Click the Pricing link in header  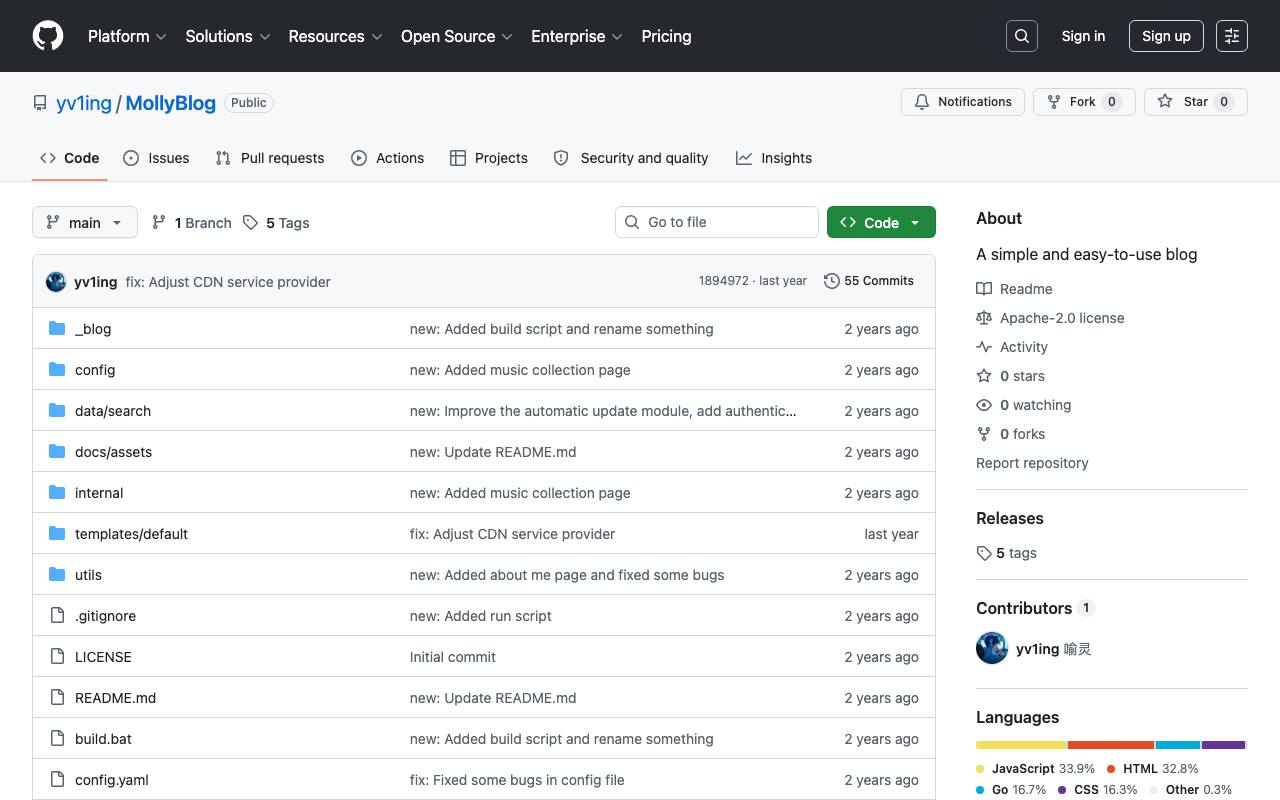tap(666, 36)
